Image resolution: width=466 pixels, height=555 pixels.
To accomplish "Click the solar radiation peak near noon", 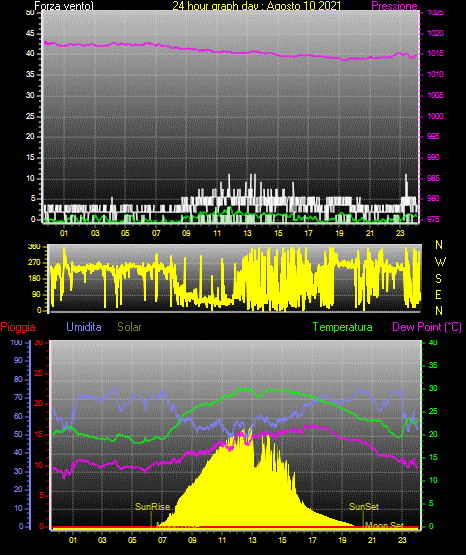I will tap(243, 434).
